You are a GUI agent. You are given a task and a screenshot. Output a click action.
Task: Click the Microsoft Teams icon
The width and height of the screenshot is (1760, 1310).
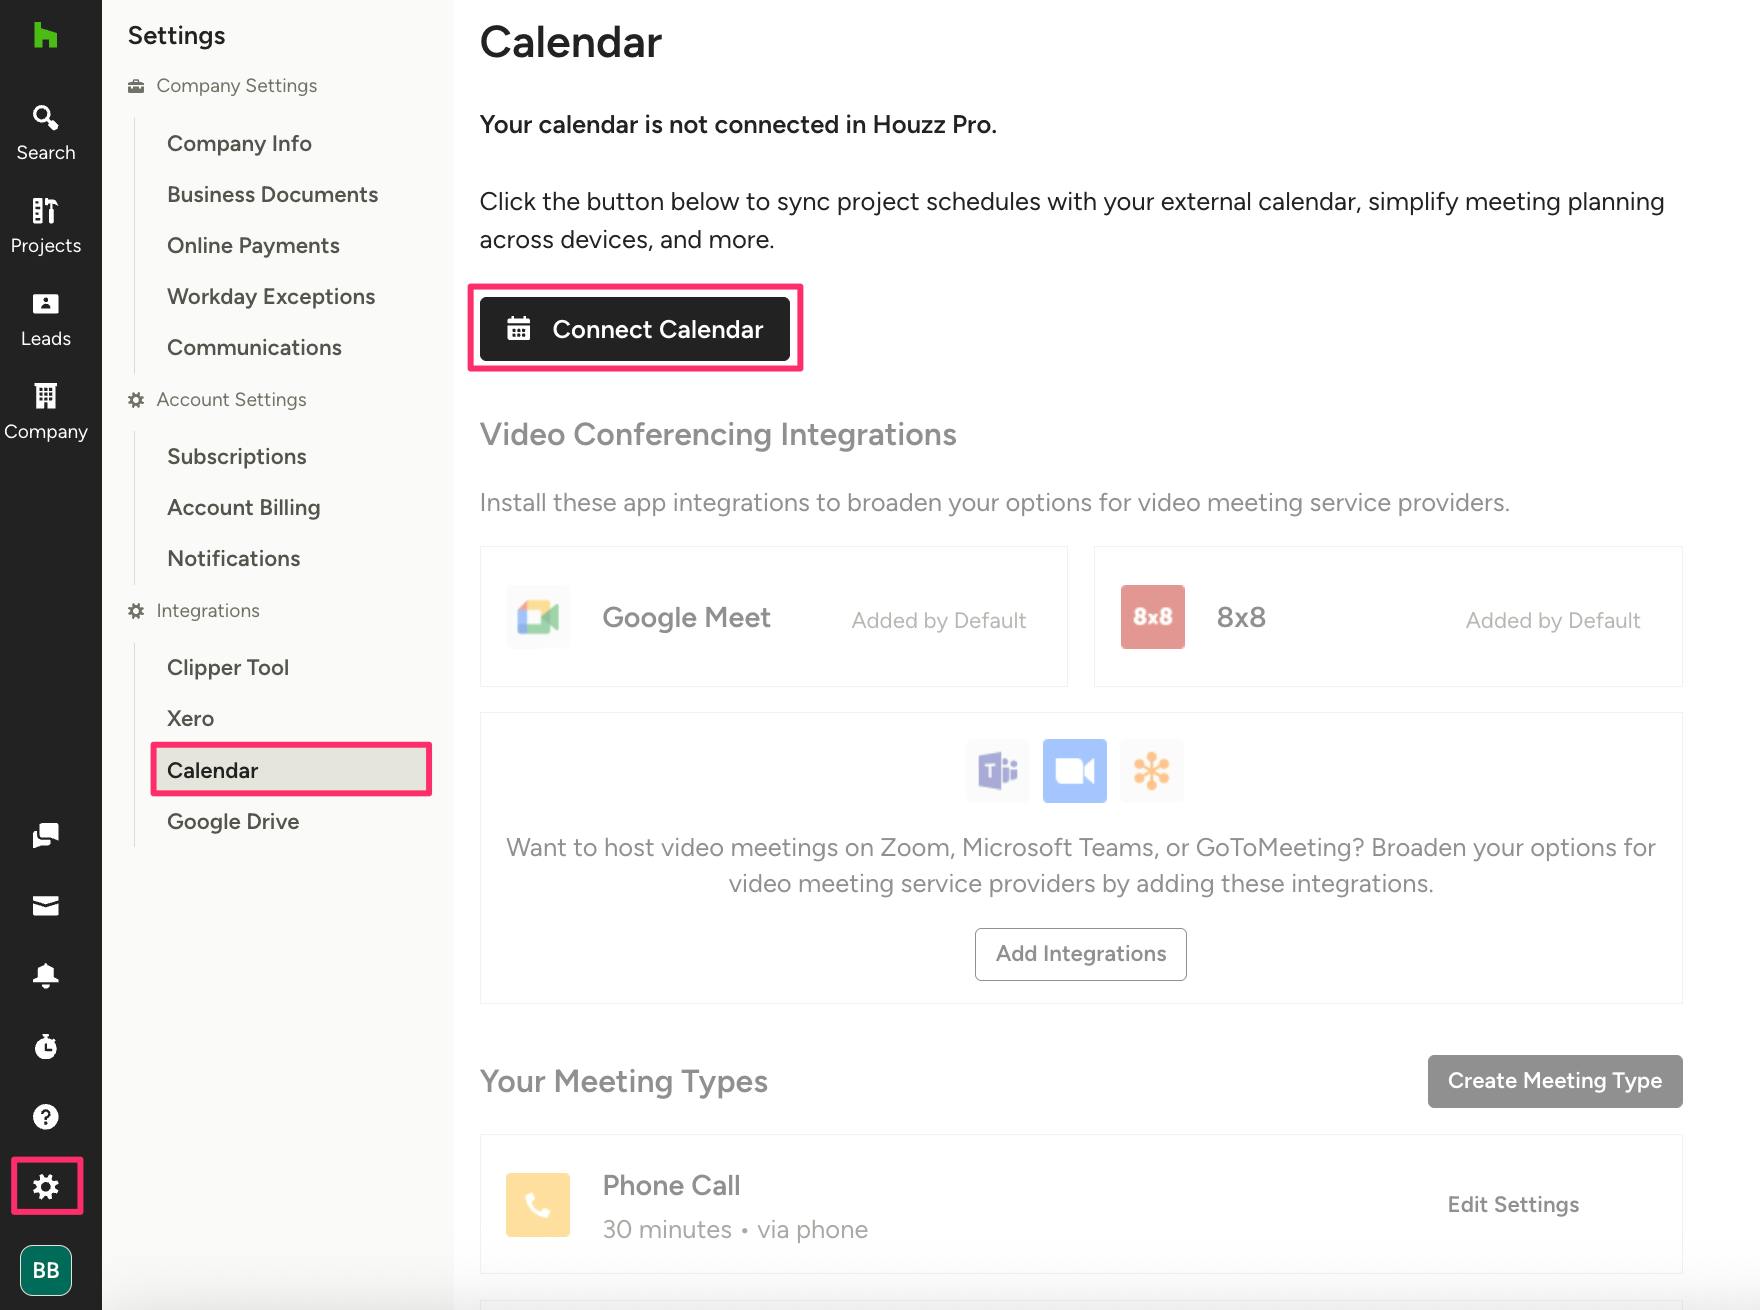pos(997,771)
